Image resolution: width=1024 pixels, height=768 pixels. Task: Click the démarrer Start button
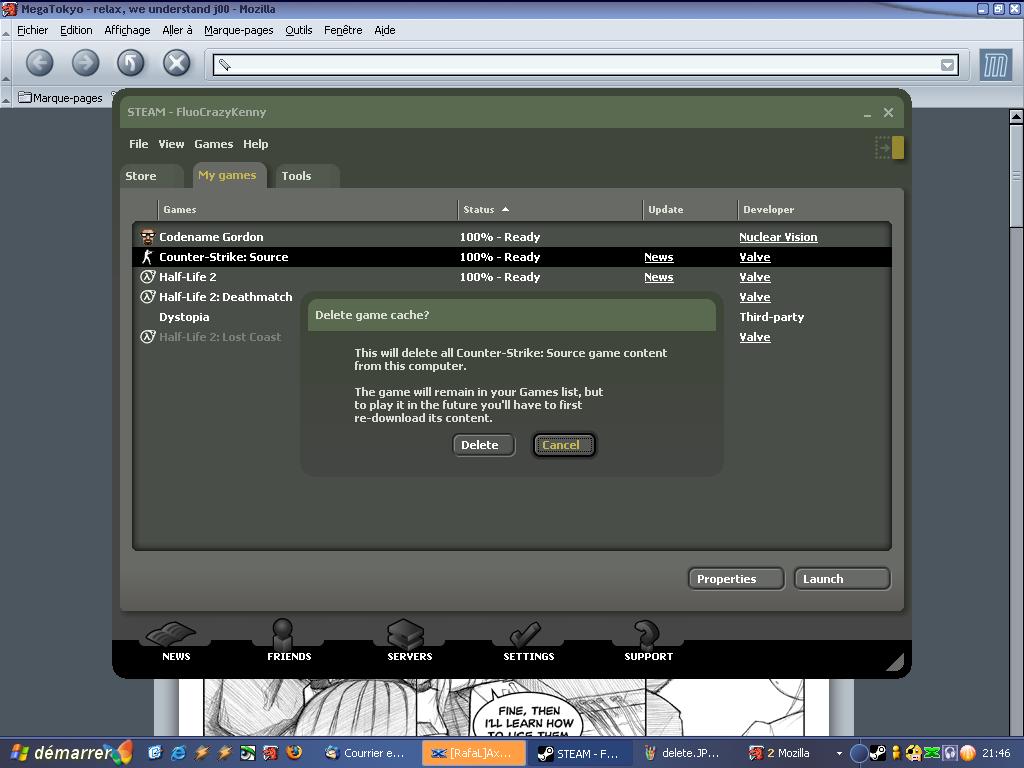point(68,753)
